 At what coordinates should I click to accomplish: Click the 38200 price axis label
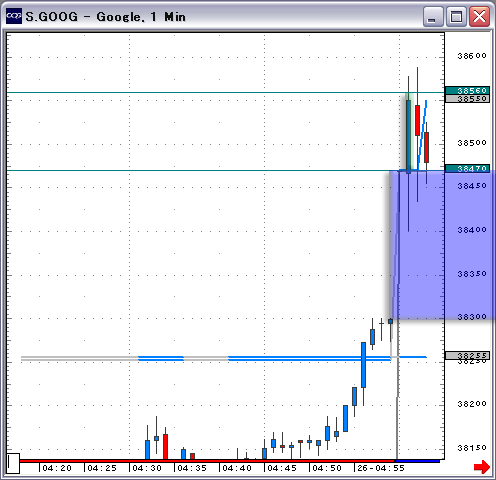[472, 404]
